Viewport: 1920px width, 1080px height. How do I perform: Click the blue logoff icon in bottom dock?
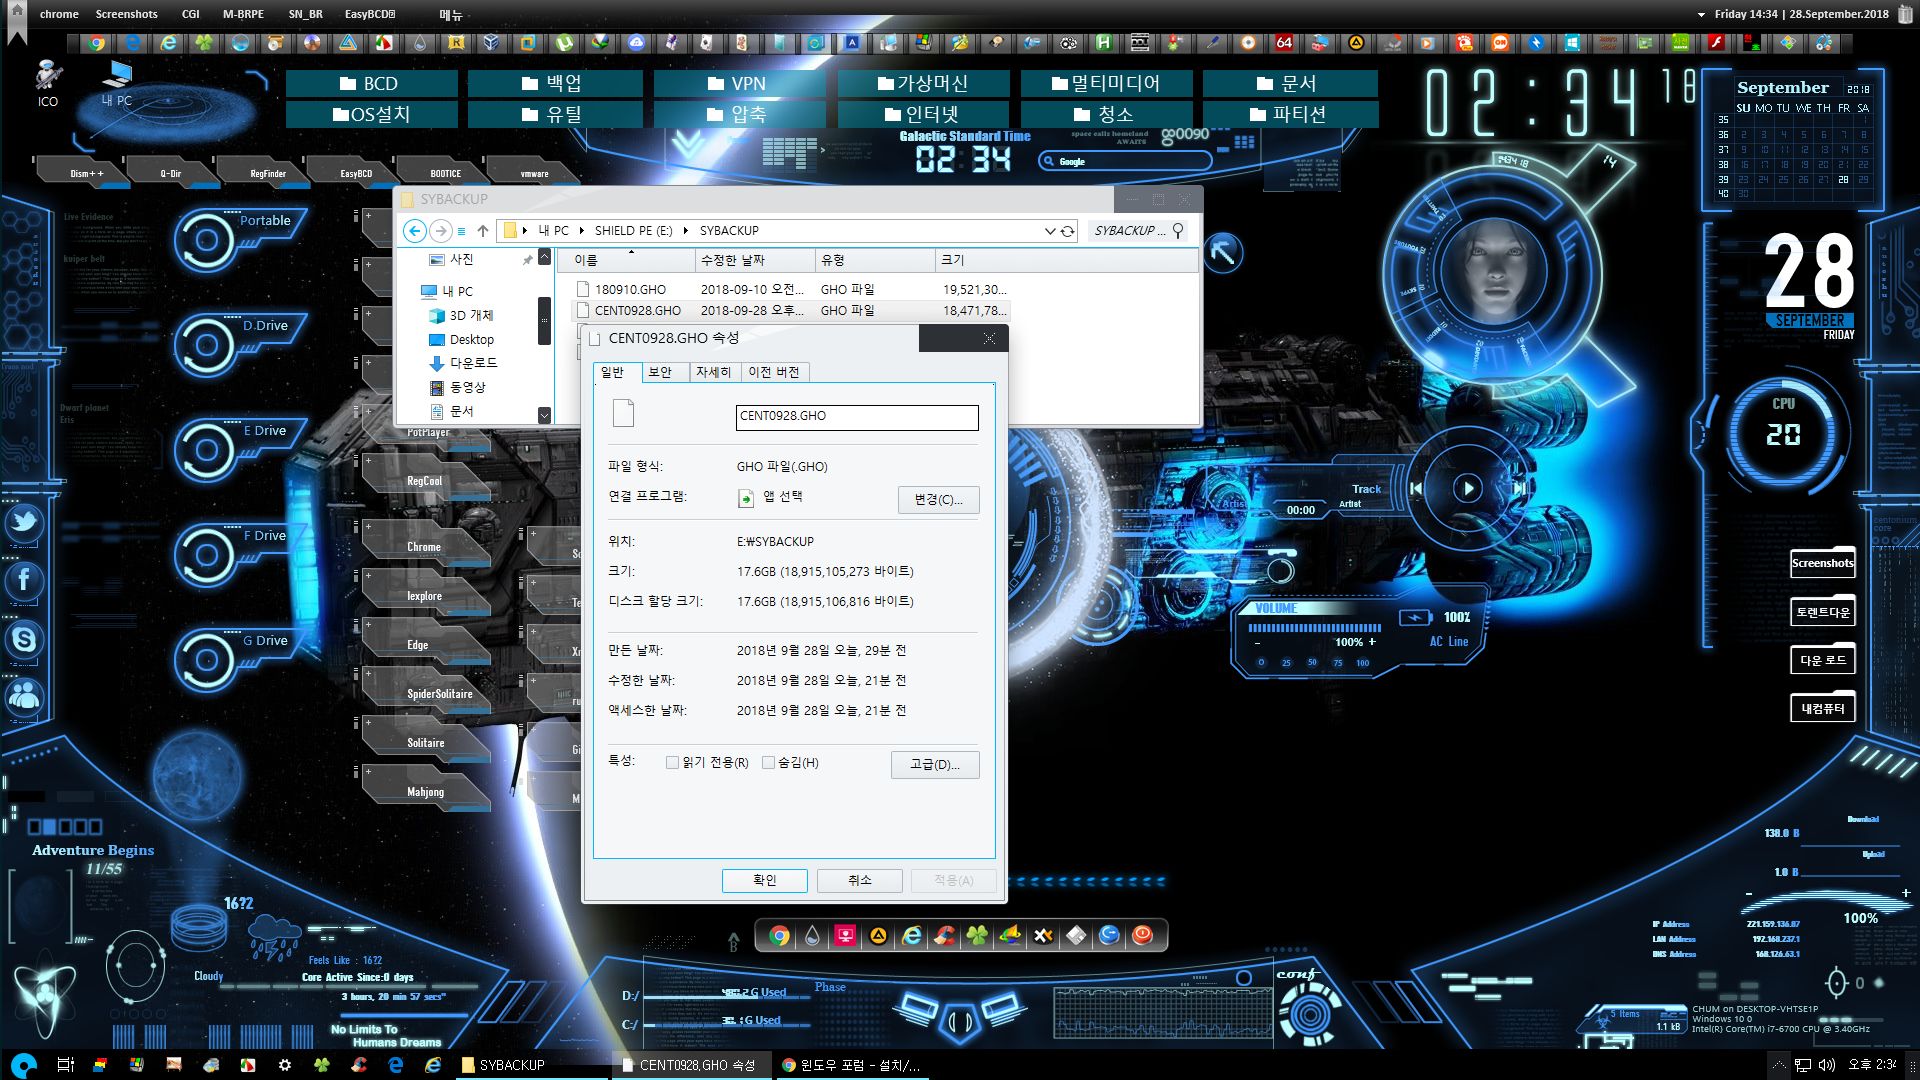(x=1109, y=936)
